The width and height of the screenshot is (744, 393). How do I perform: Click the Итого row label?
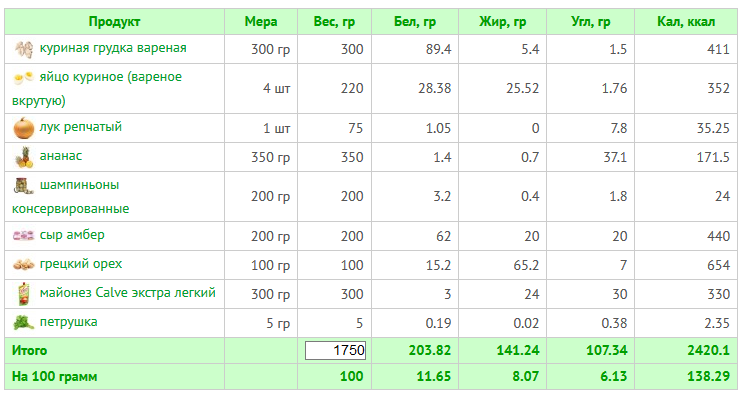[x=29, y=351]
